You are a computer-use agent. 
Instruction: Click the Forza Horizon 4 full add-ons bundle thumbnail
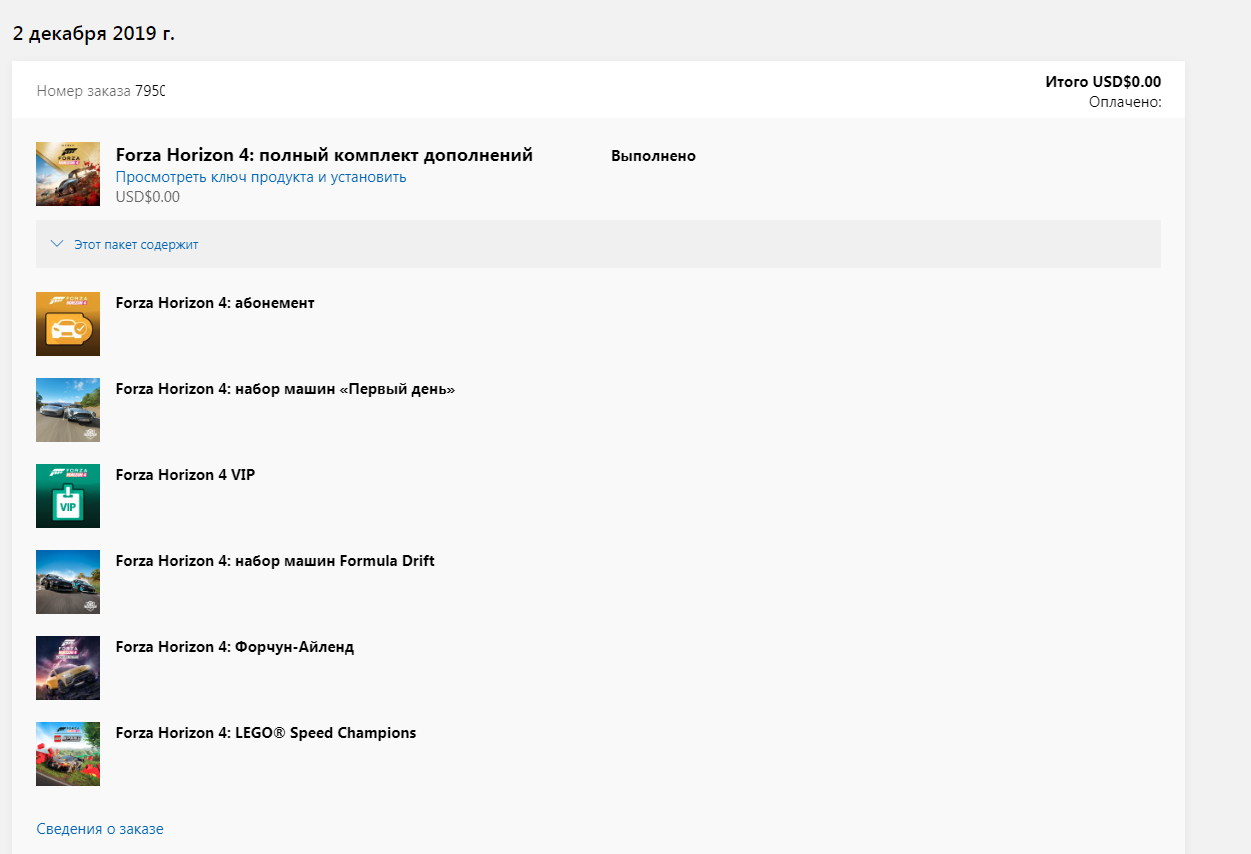(x=68, y=174)
